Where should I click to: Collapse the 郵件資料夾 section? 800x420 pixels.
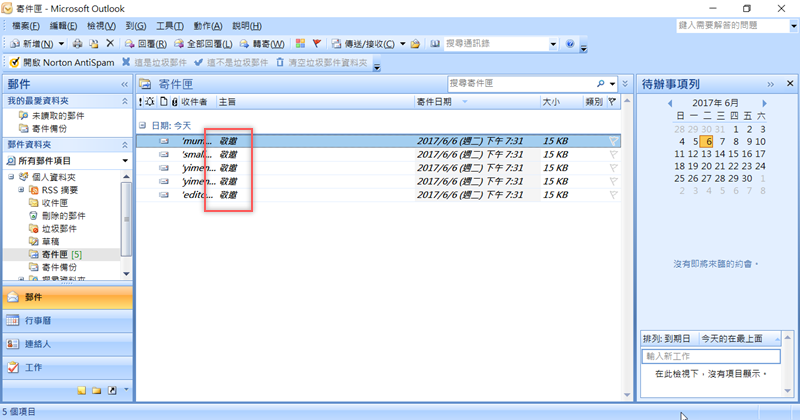124,145
